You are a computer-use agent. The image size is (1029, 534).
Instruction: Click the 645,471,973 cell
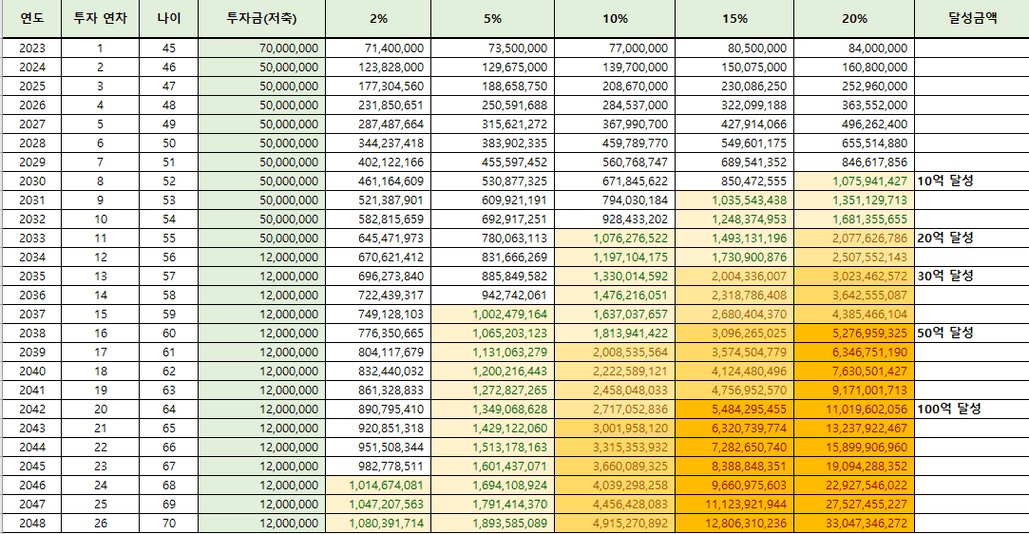(378, 238)
